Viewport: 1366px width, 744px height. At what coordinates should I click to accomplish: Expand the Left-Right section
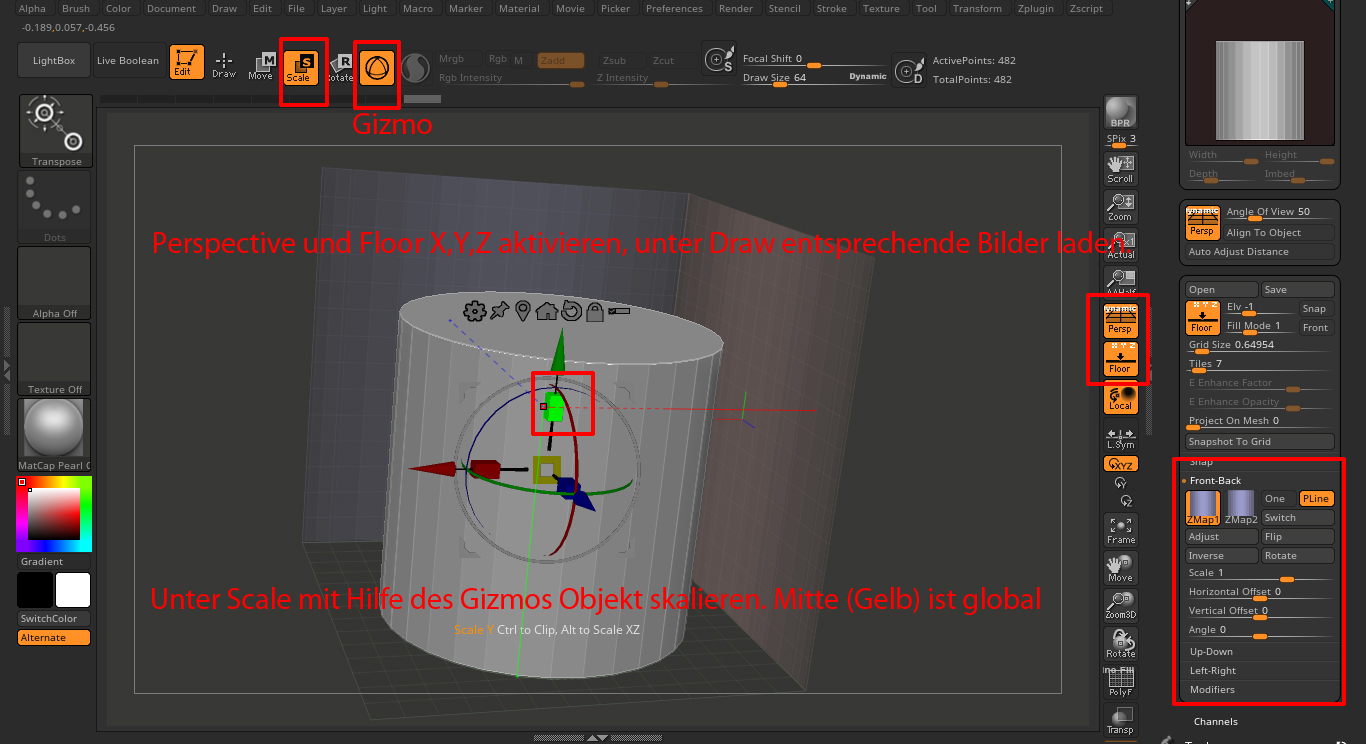point(1212,671)
